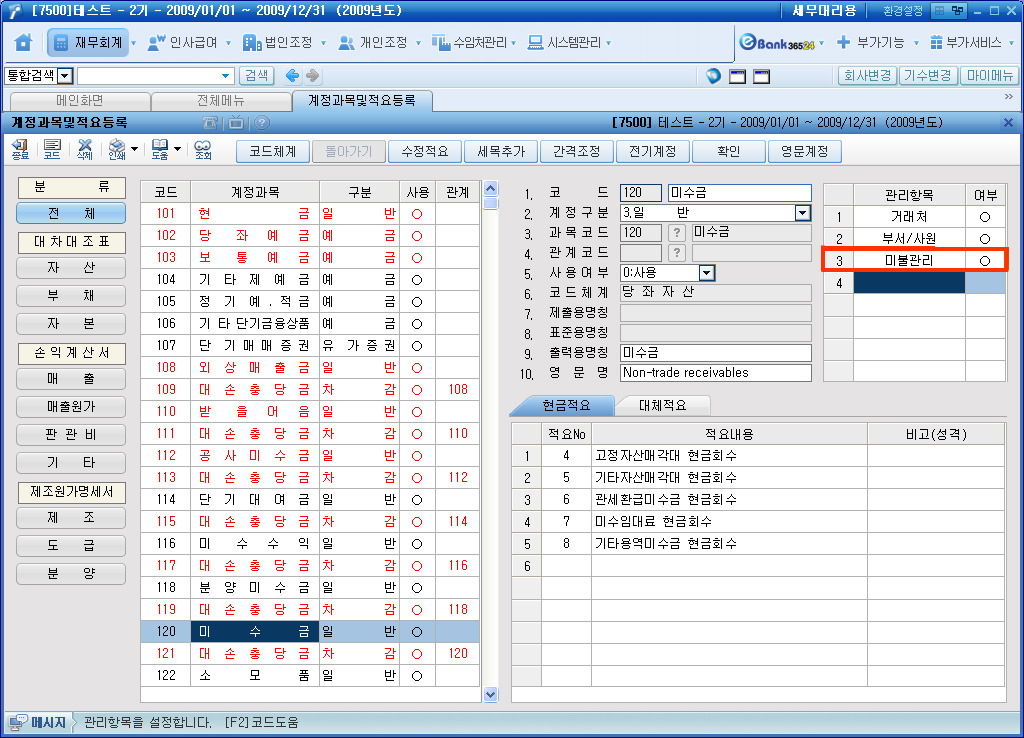Toggle the usage circle for account 122 소모품

[x=417, y=676]
